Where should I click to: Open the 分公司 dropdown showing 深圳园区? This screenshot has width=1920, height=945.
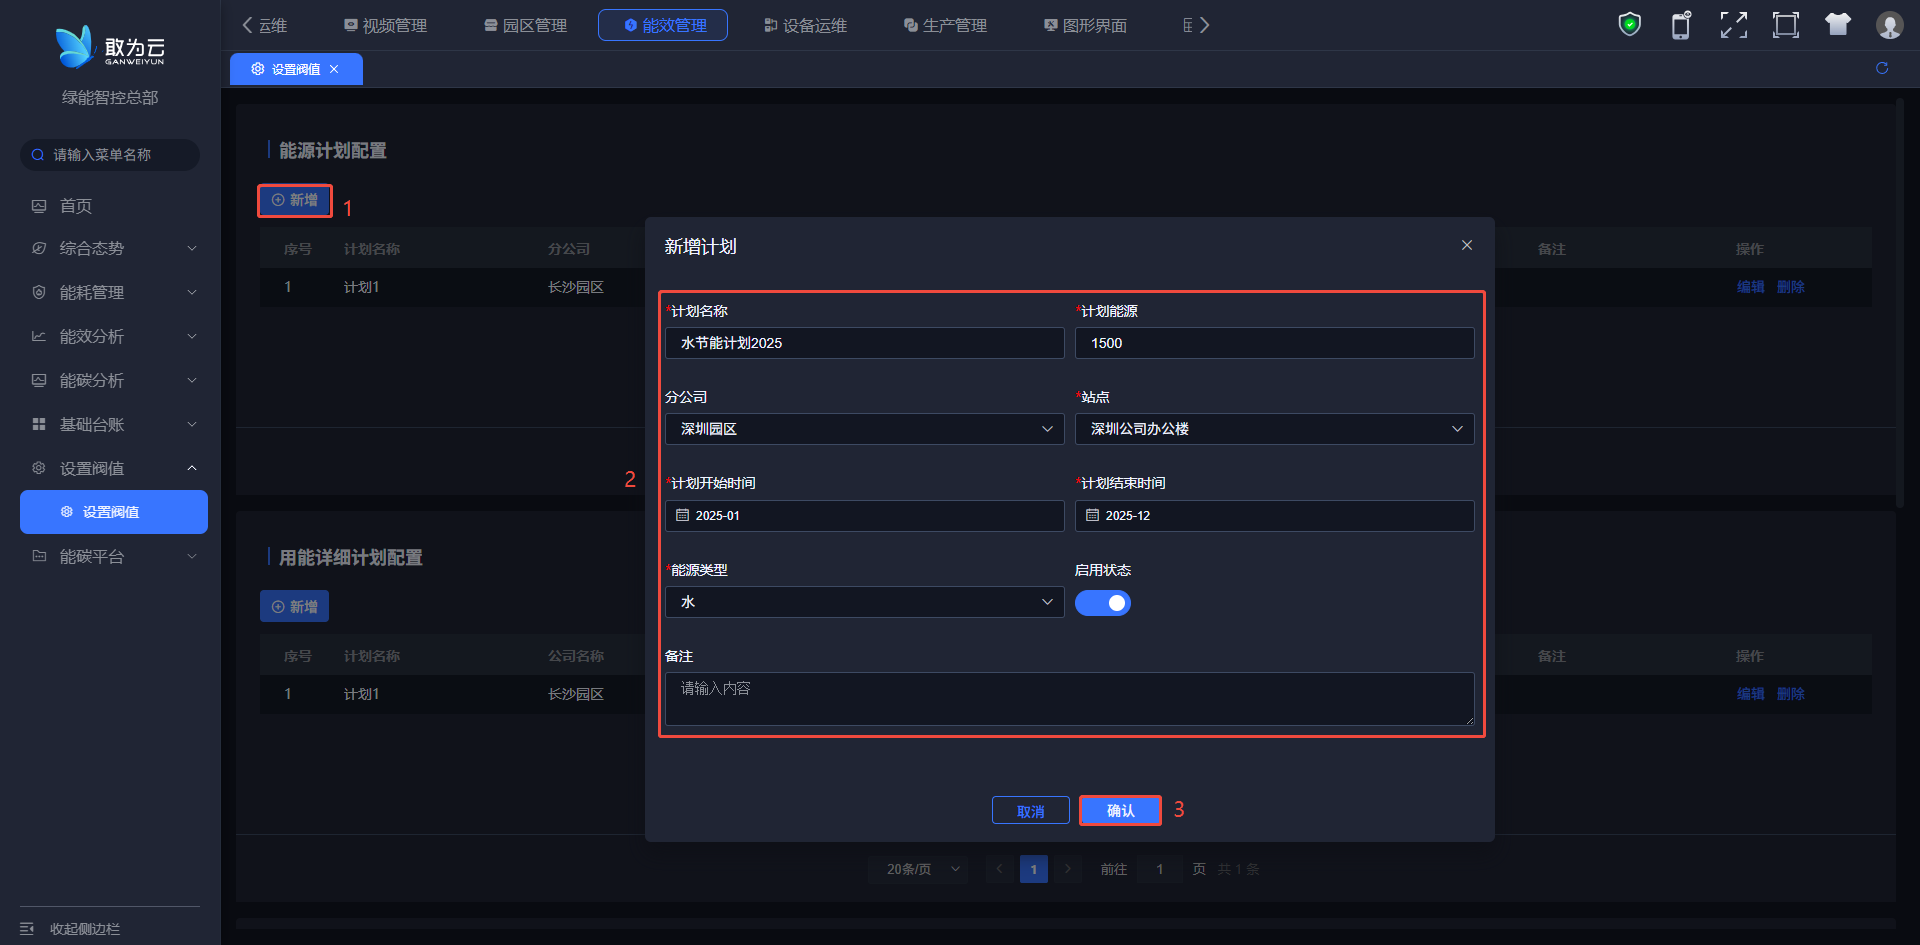[865, 429]
